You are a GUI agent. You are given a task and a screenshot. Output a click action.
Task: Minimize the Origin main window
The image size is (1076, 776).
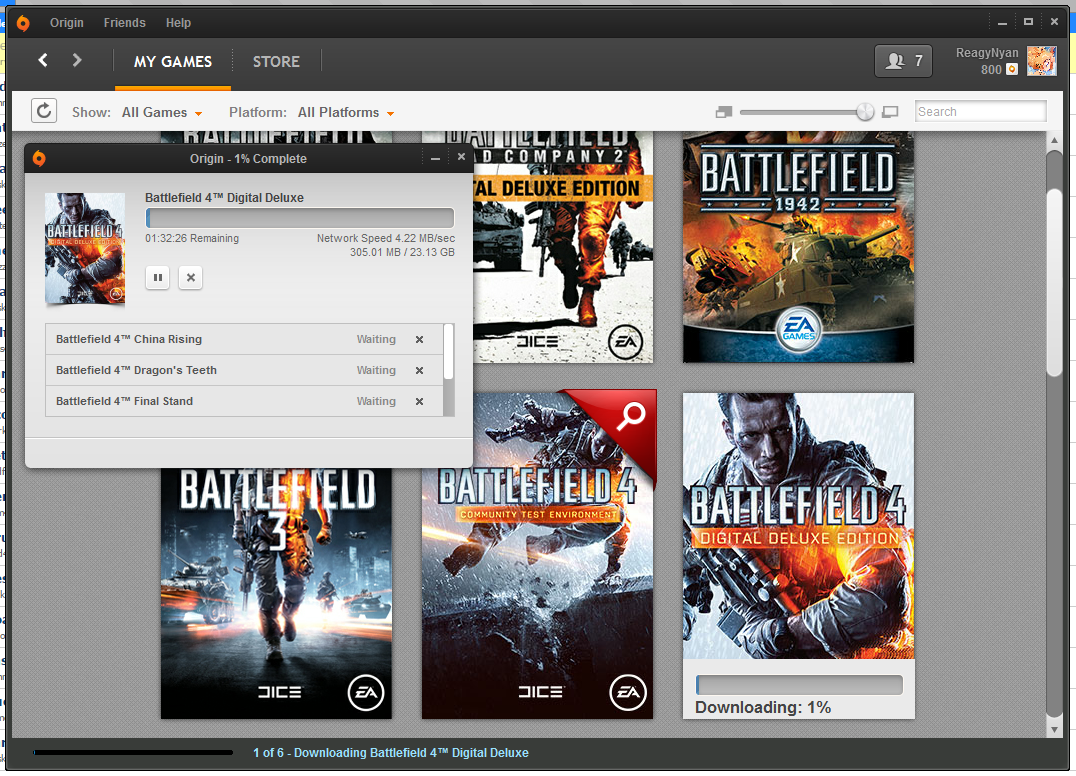(1003, 23)
